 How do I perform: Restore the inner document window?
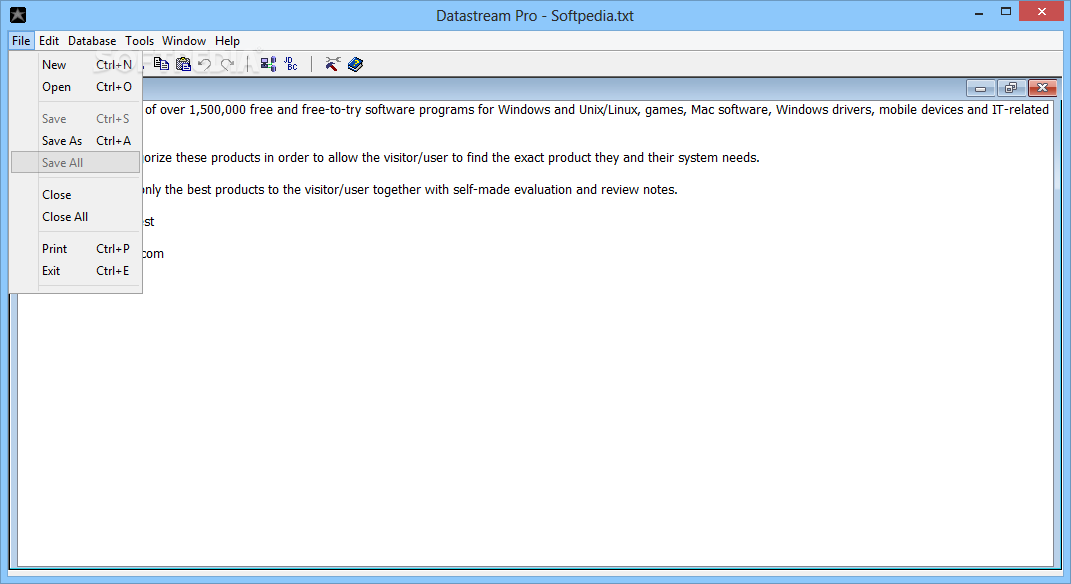pos(1011,88)
